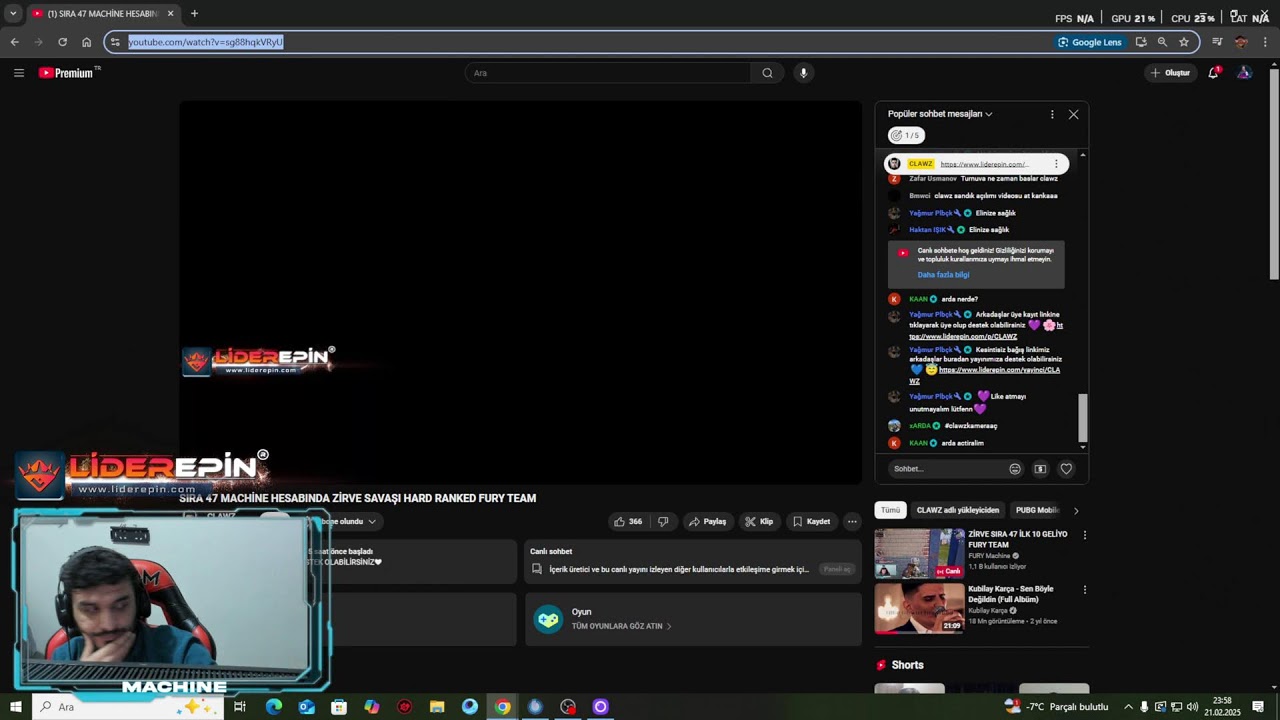This screenshot has height=720, width=1280.
Task: Open options for ZİRVE SIRA 47 video
Action: (x=1084, y=535)
